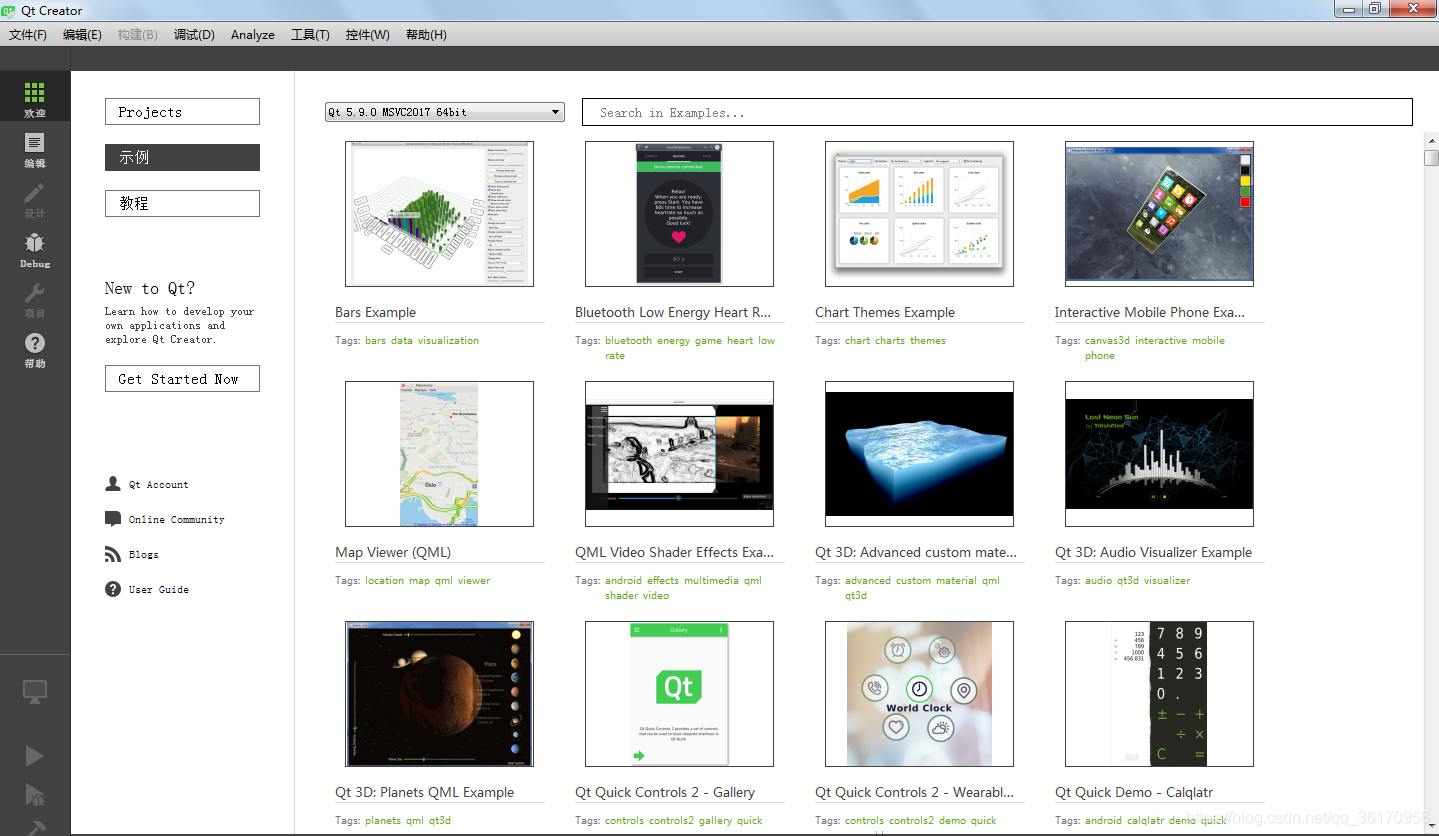Select the 示例 (Examples) button
The image size is (1439, 836).
[182, 157]
